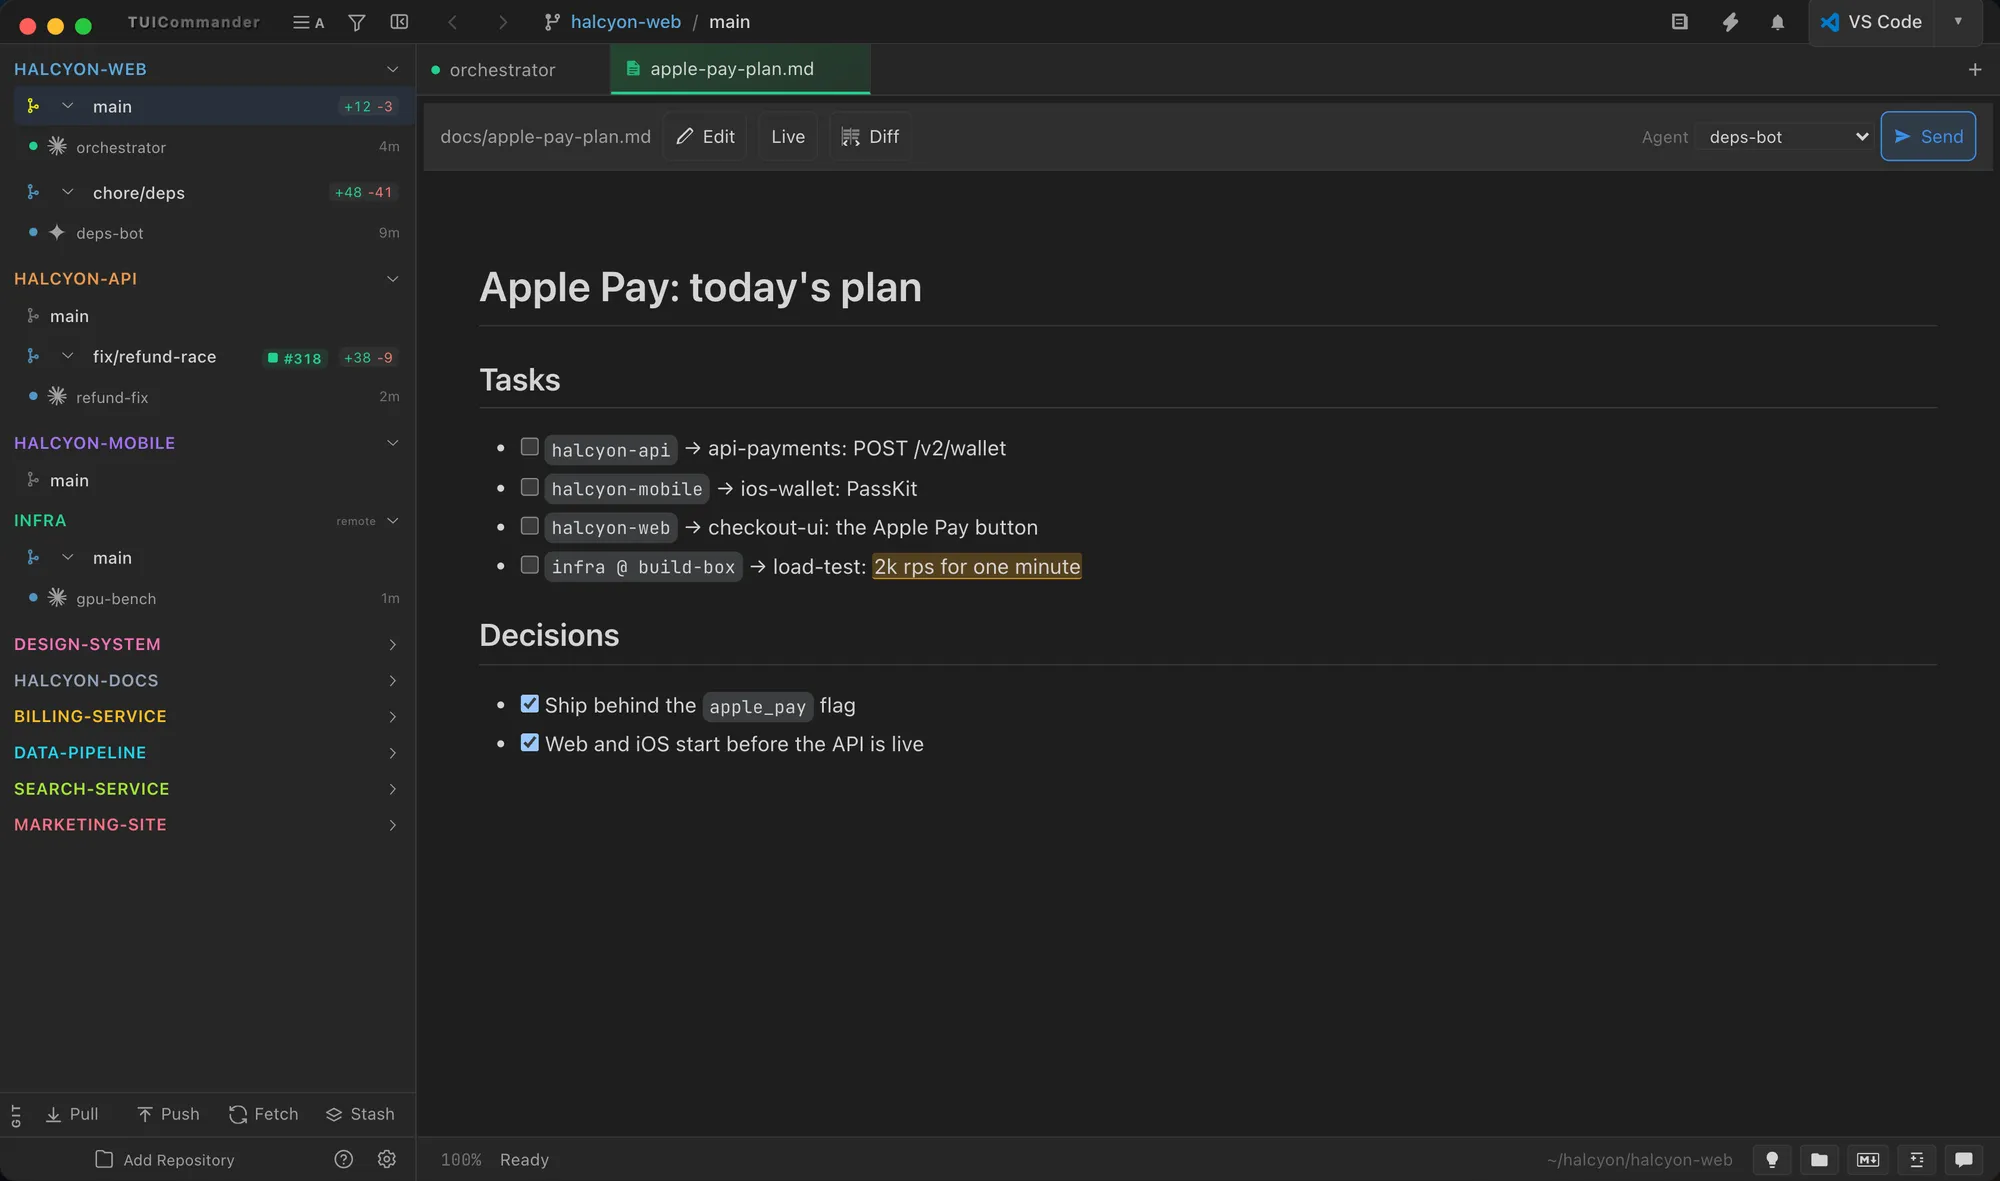This screenshot has height=1181, width=2000.
Task: Switch to Diff view
Action: tap(870, 137)
